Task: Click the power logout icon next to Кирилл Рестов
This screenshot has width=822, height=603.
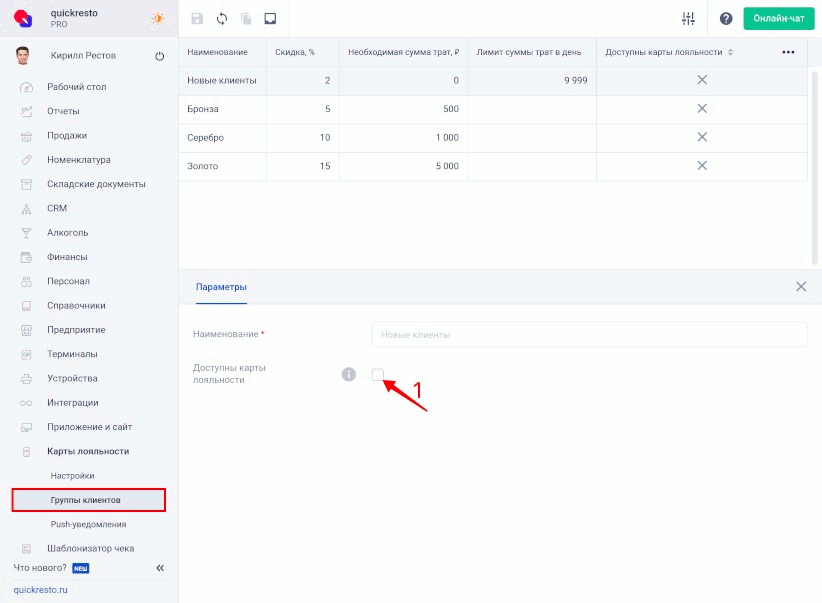Action: (160, 56)
